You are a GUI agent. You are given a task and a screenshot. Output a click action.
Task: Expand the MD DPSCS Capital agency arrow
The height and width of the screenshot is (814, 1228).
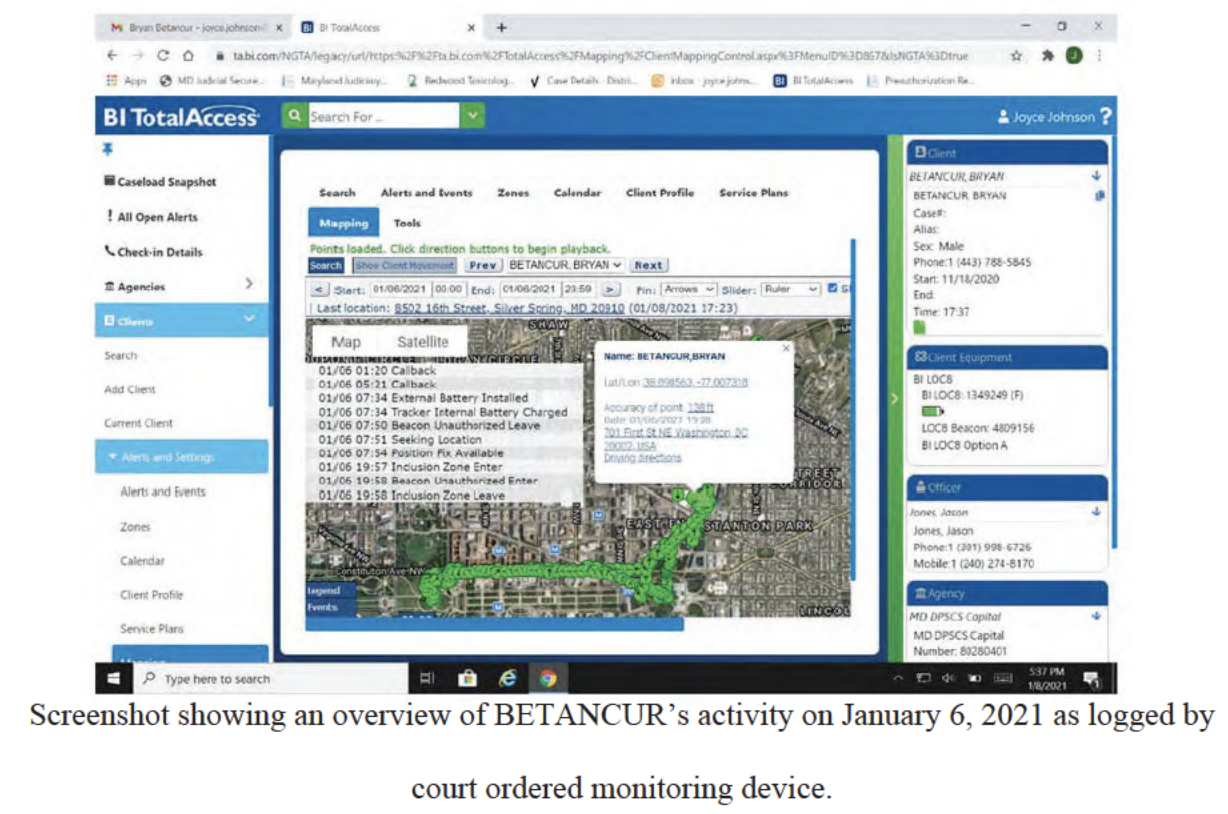(x=1097, y=616)
